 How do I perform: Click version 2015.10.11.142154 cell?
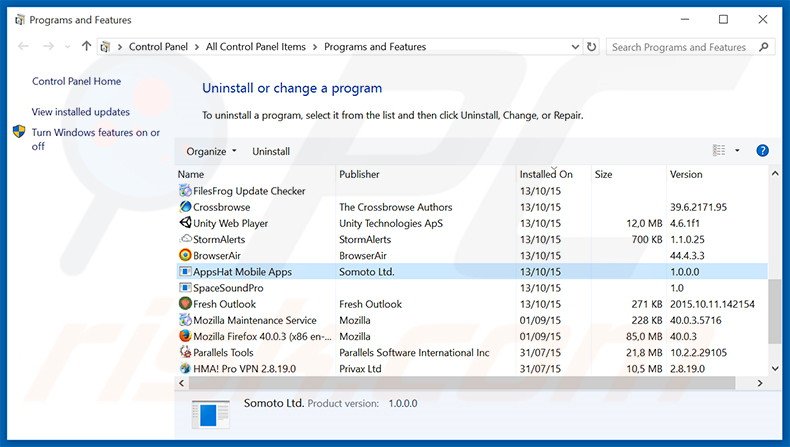[712, 304]
